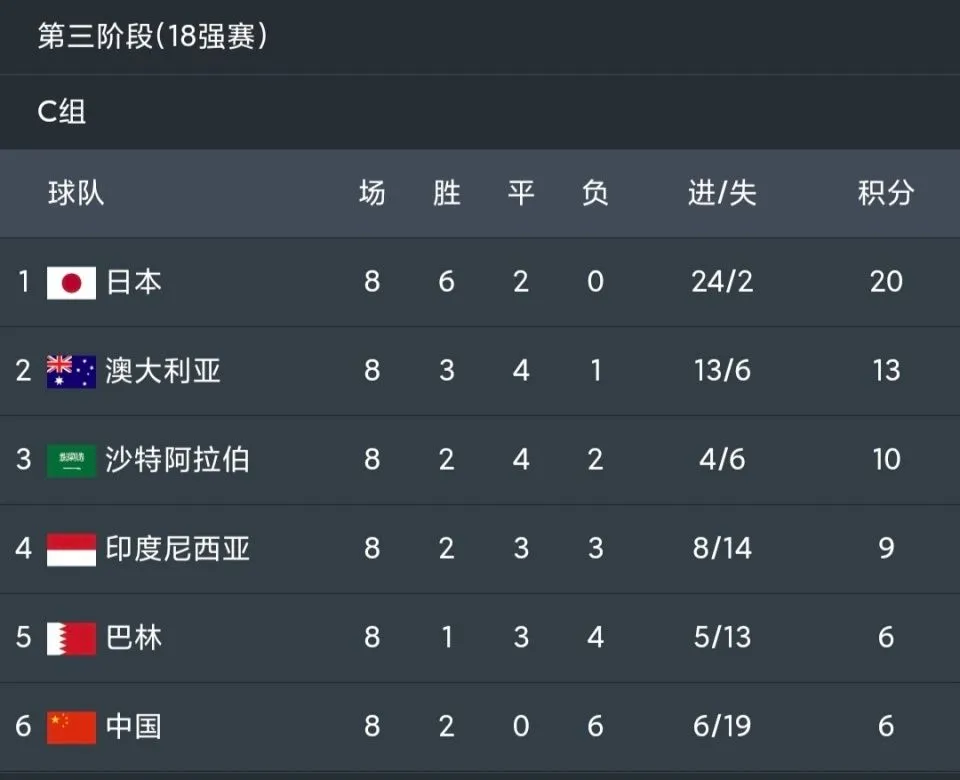Open the 中国 team page
960x780 pixels.
pyautogui.click(x=133, y=726)
